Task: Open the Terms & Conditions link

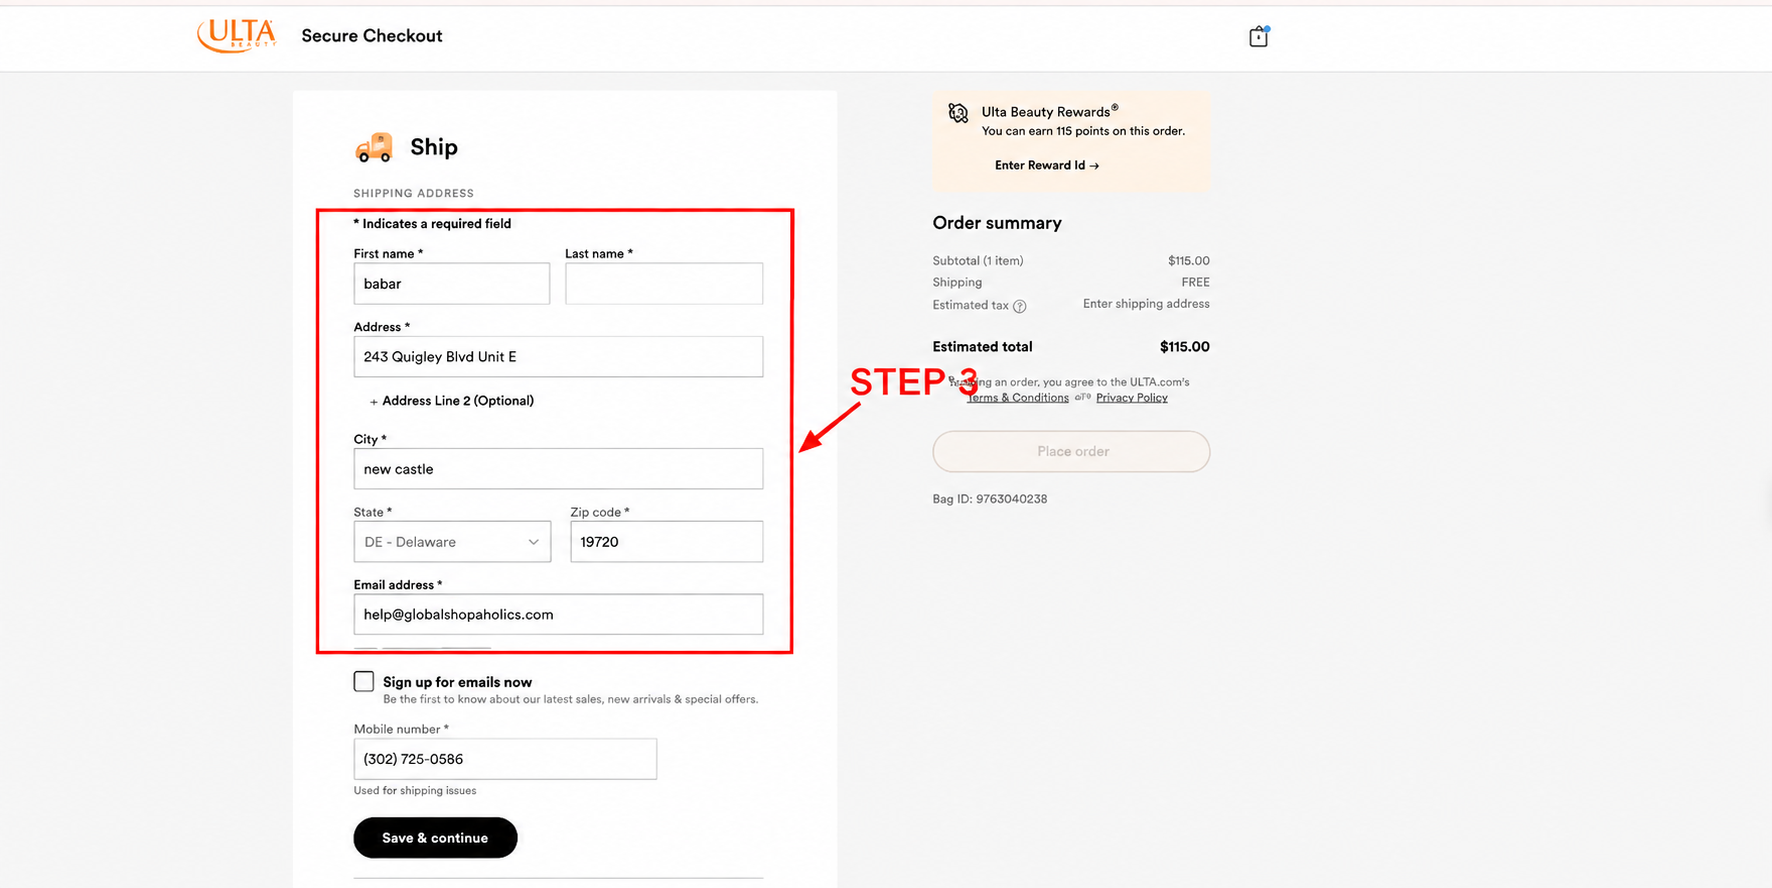Action: point(1017,398)
